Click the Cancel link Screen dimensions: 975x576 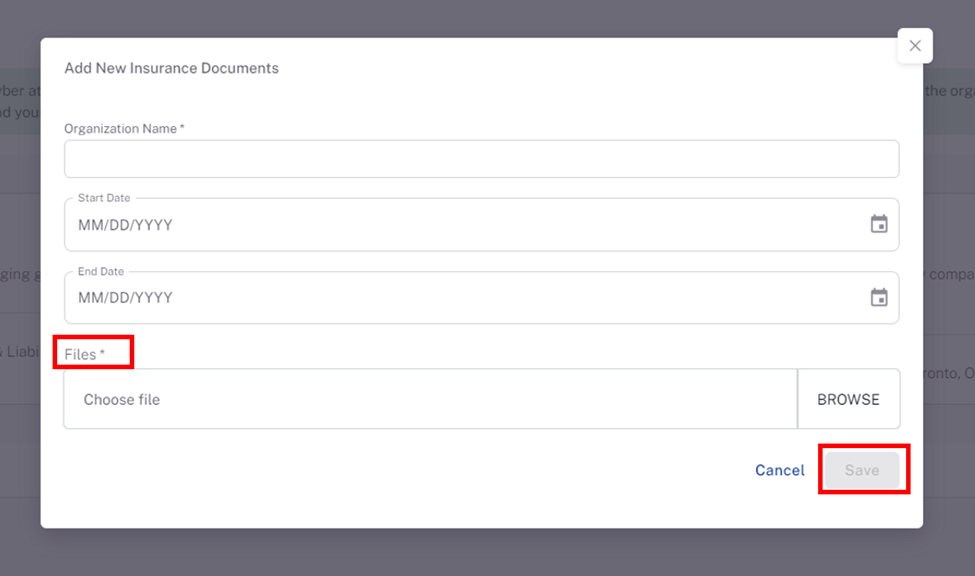780,470
